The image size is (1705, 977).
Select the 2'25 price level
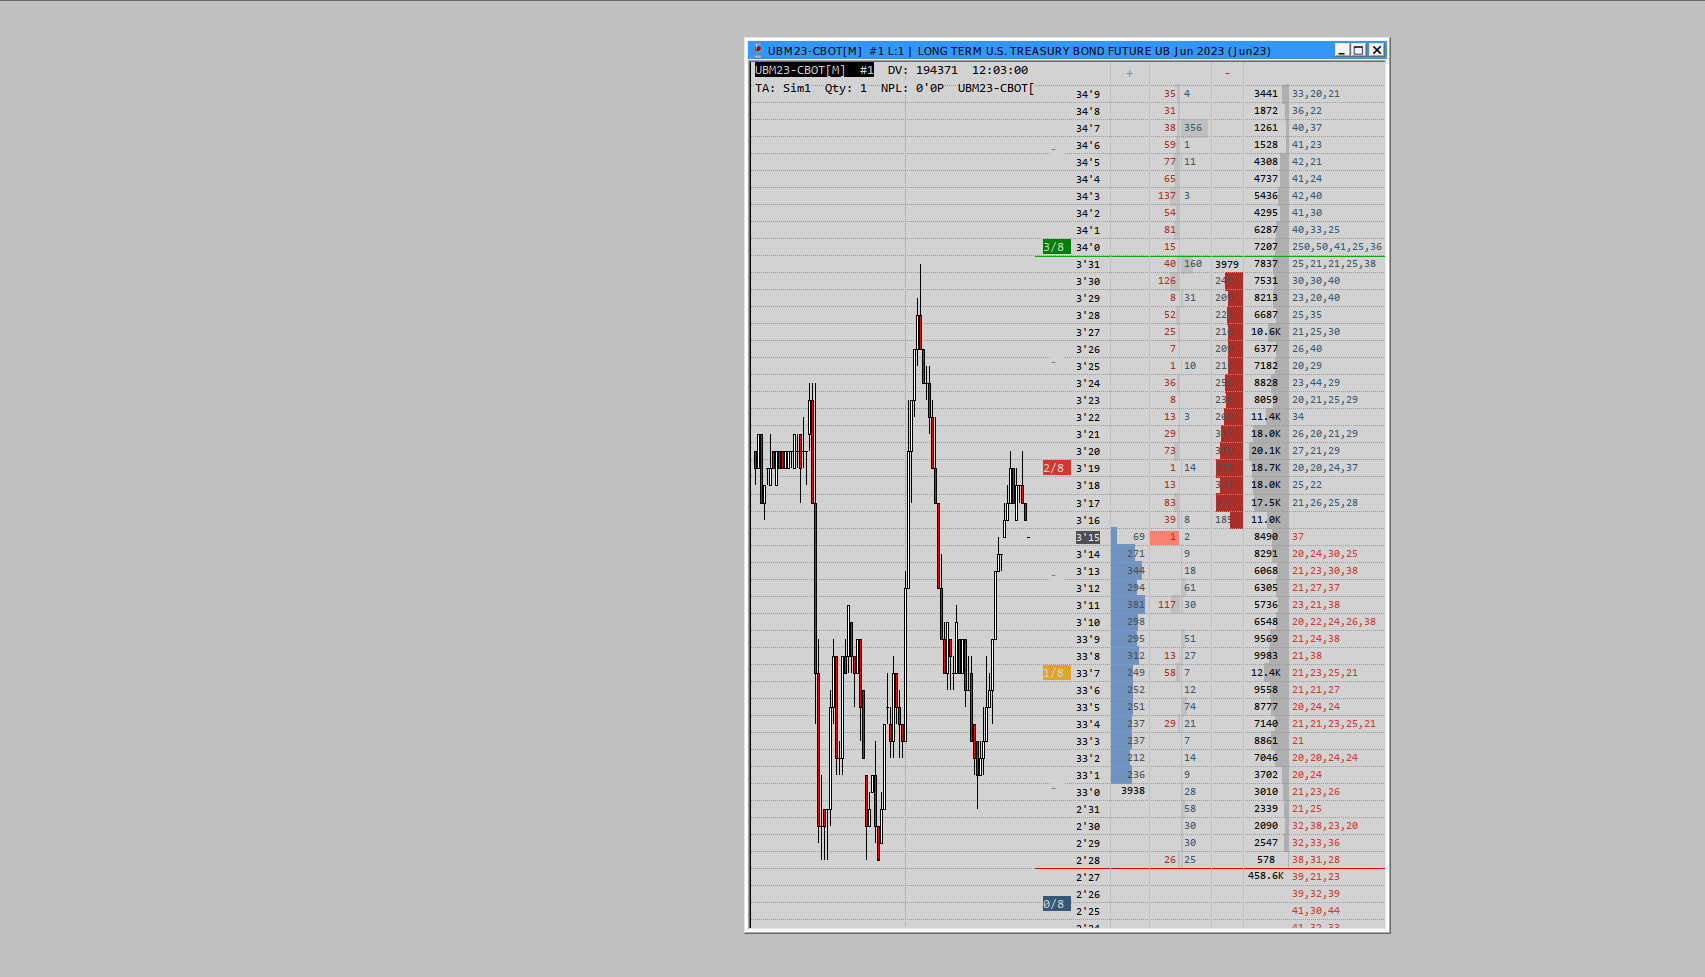click(1088, 911)
